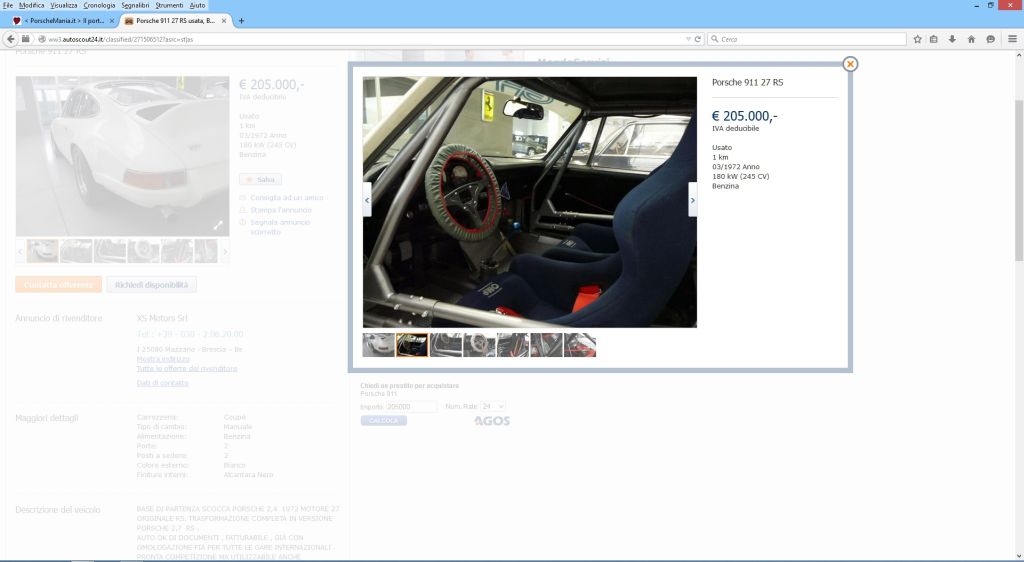Image resolution: width=1024 pixels, height=562 pixels.
Task: Close the PorscheMania.it tab
Action: (x=112, y=21)
